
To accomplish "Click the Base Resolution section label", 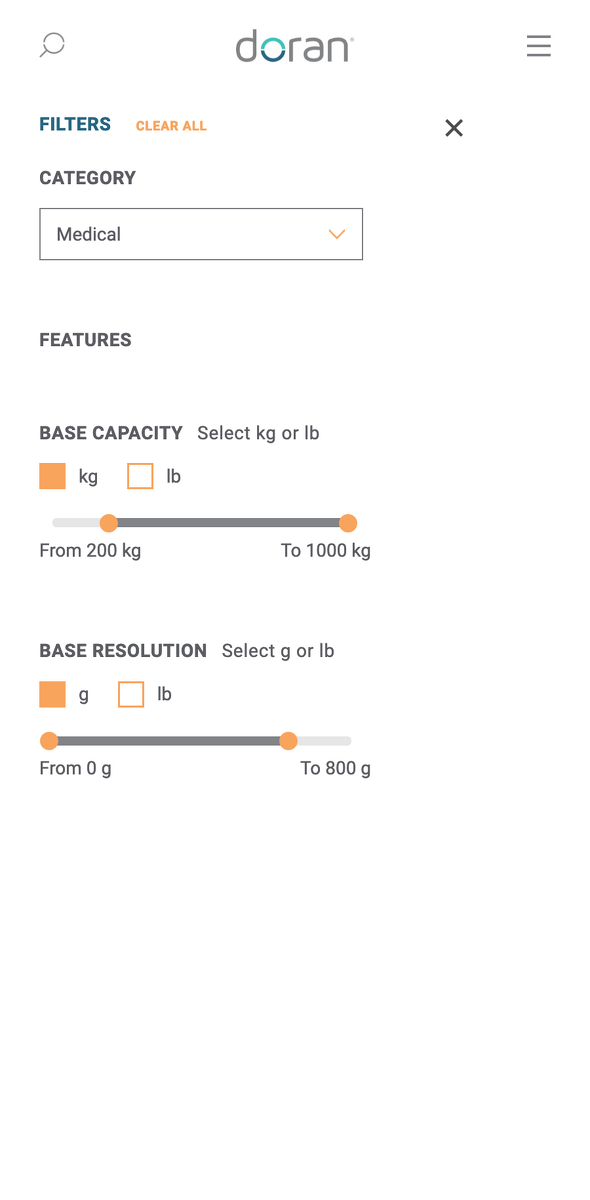I will (123, 651).
